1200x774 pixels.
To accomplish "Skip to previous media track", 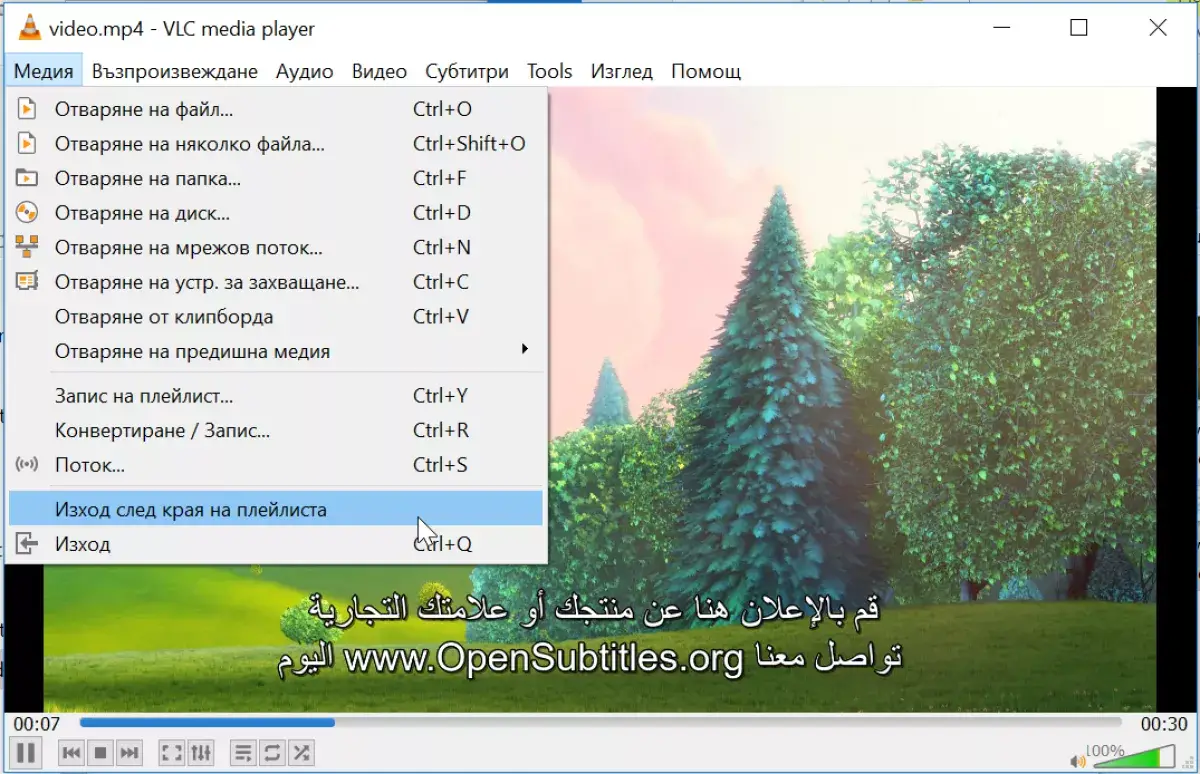I will coord(71,752).
